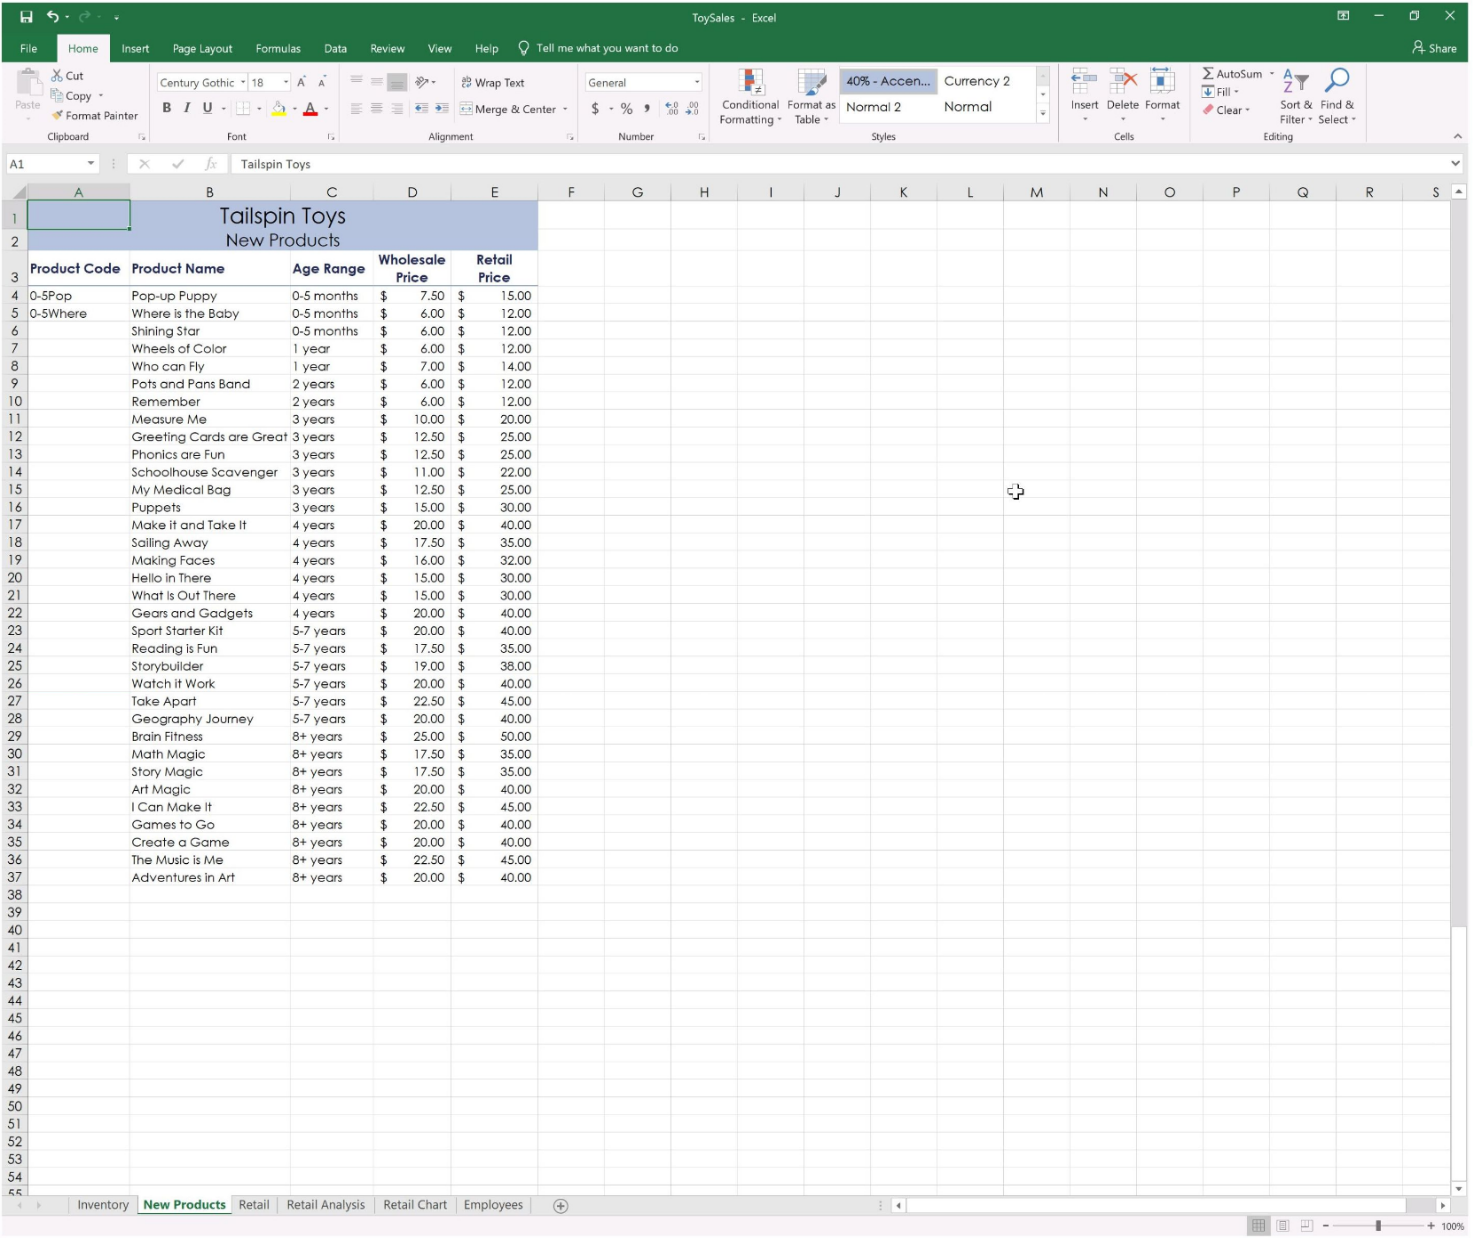Image resolution: width=1474 pixels, height=1238 pixels.
Task: Toggle Wrap Text
Action: coord(492,83)
